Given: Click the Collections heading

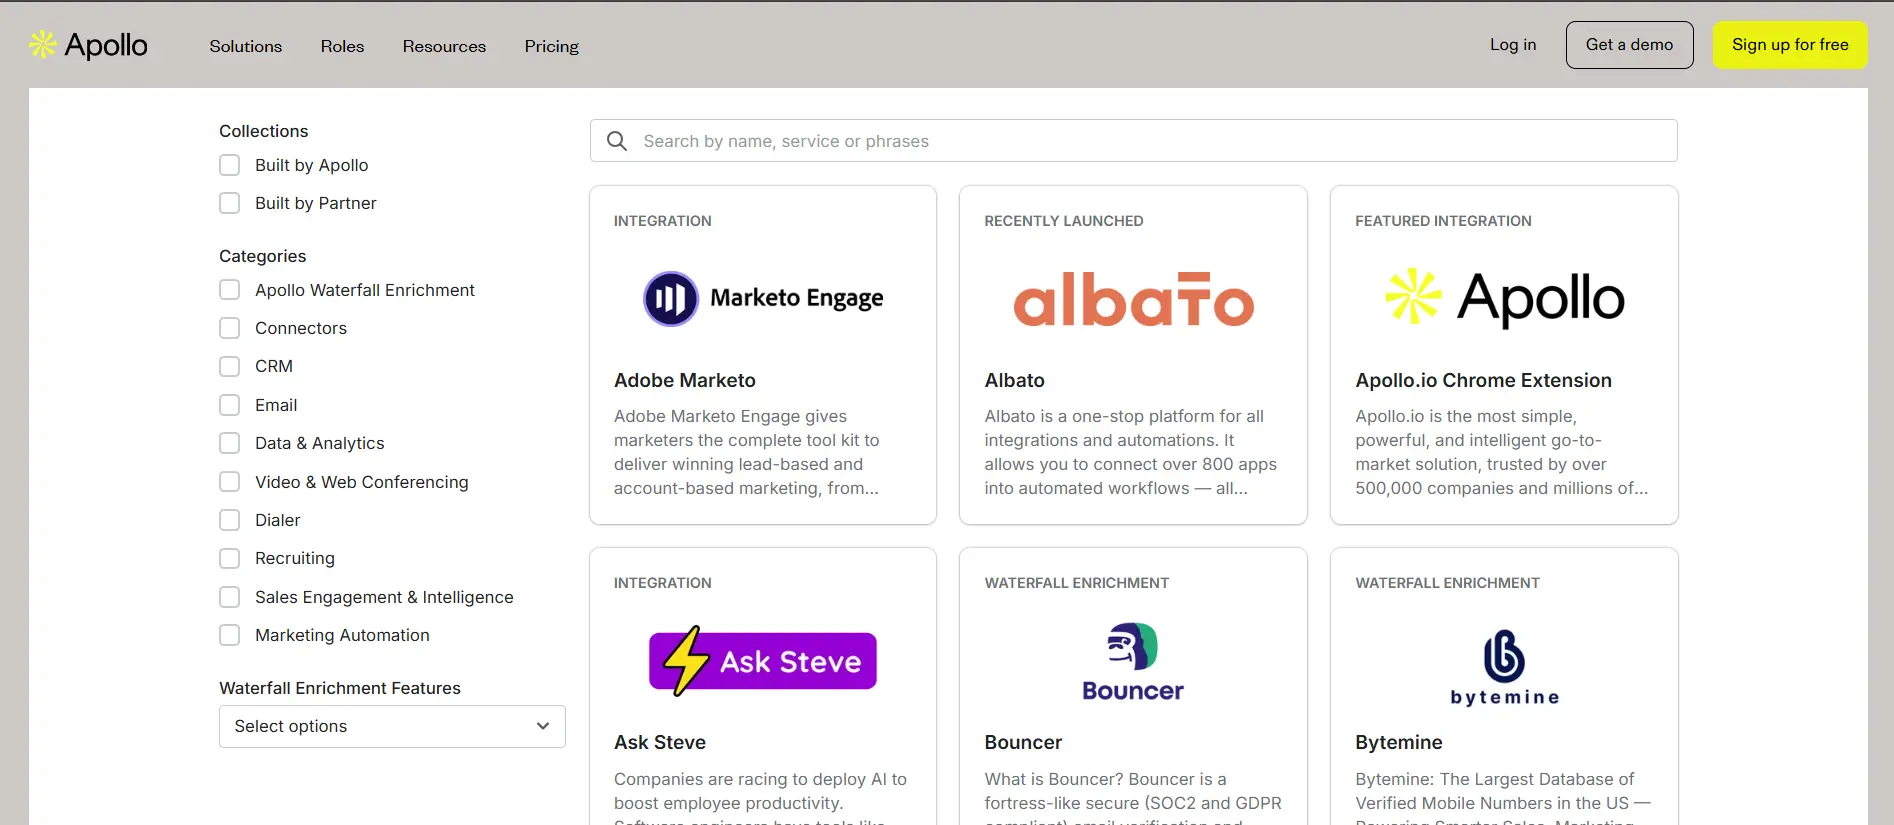Looking at the screenshot, I should pyautogui.click(x=264, y=131).
